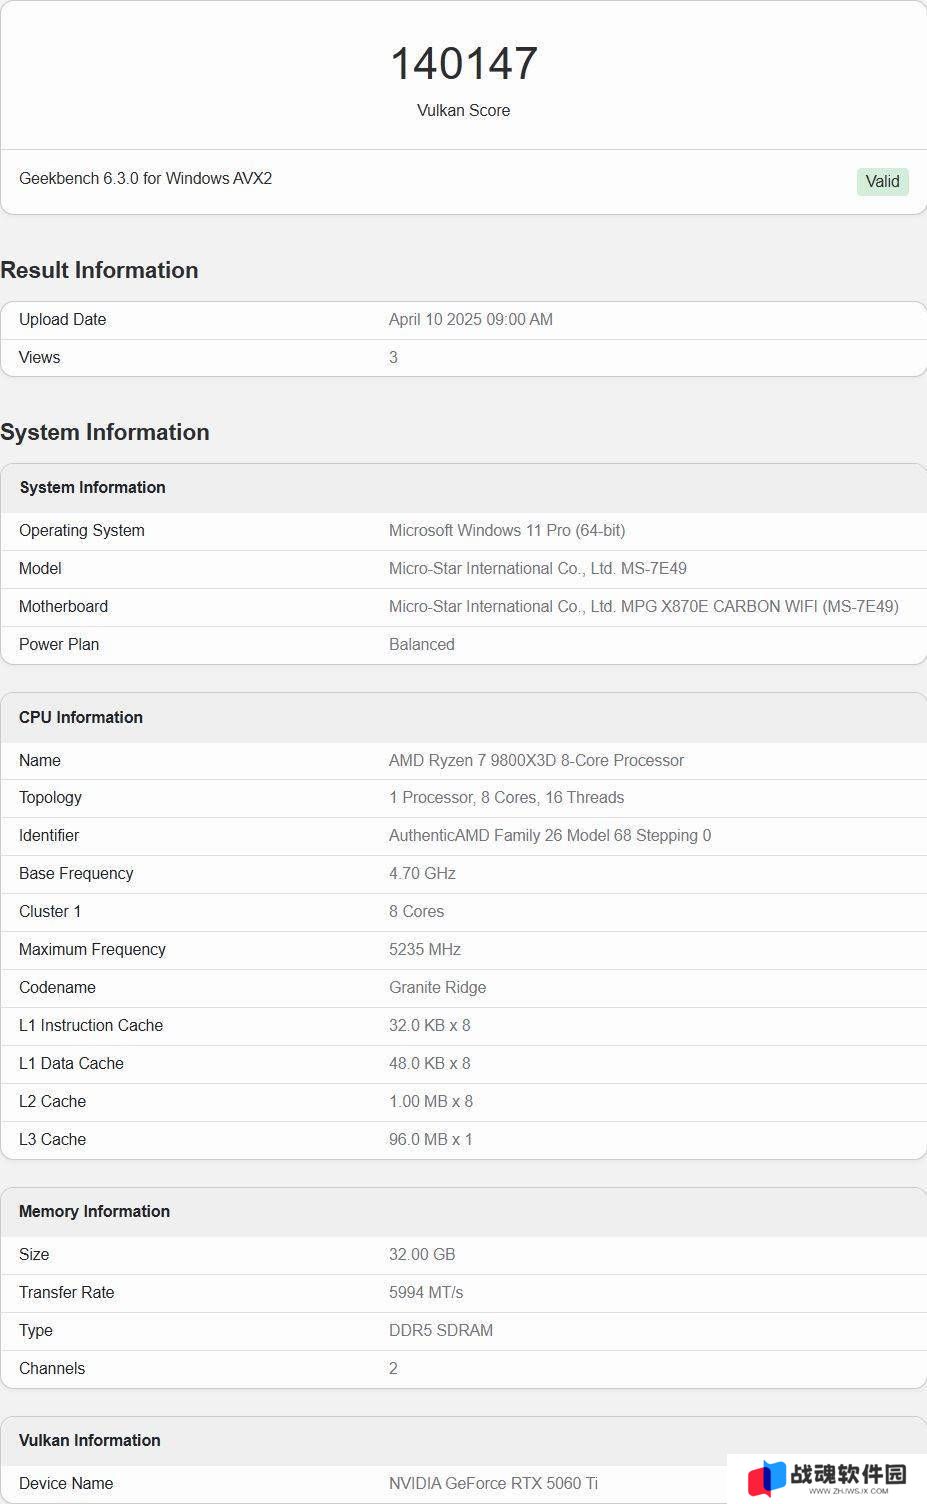Select the 1 Processor, 8 Cores, 16 Threads value
This screenshot has height=1504, width=927.
[506, 797]
